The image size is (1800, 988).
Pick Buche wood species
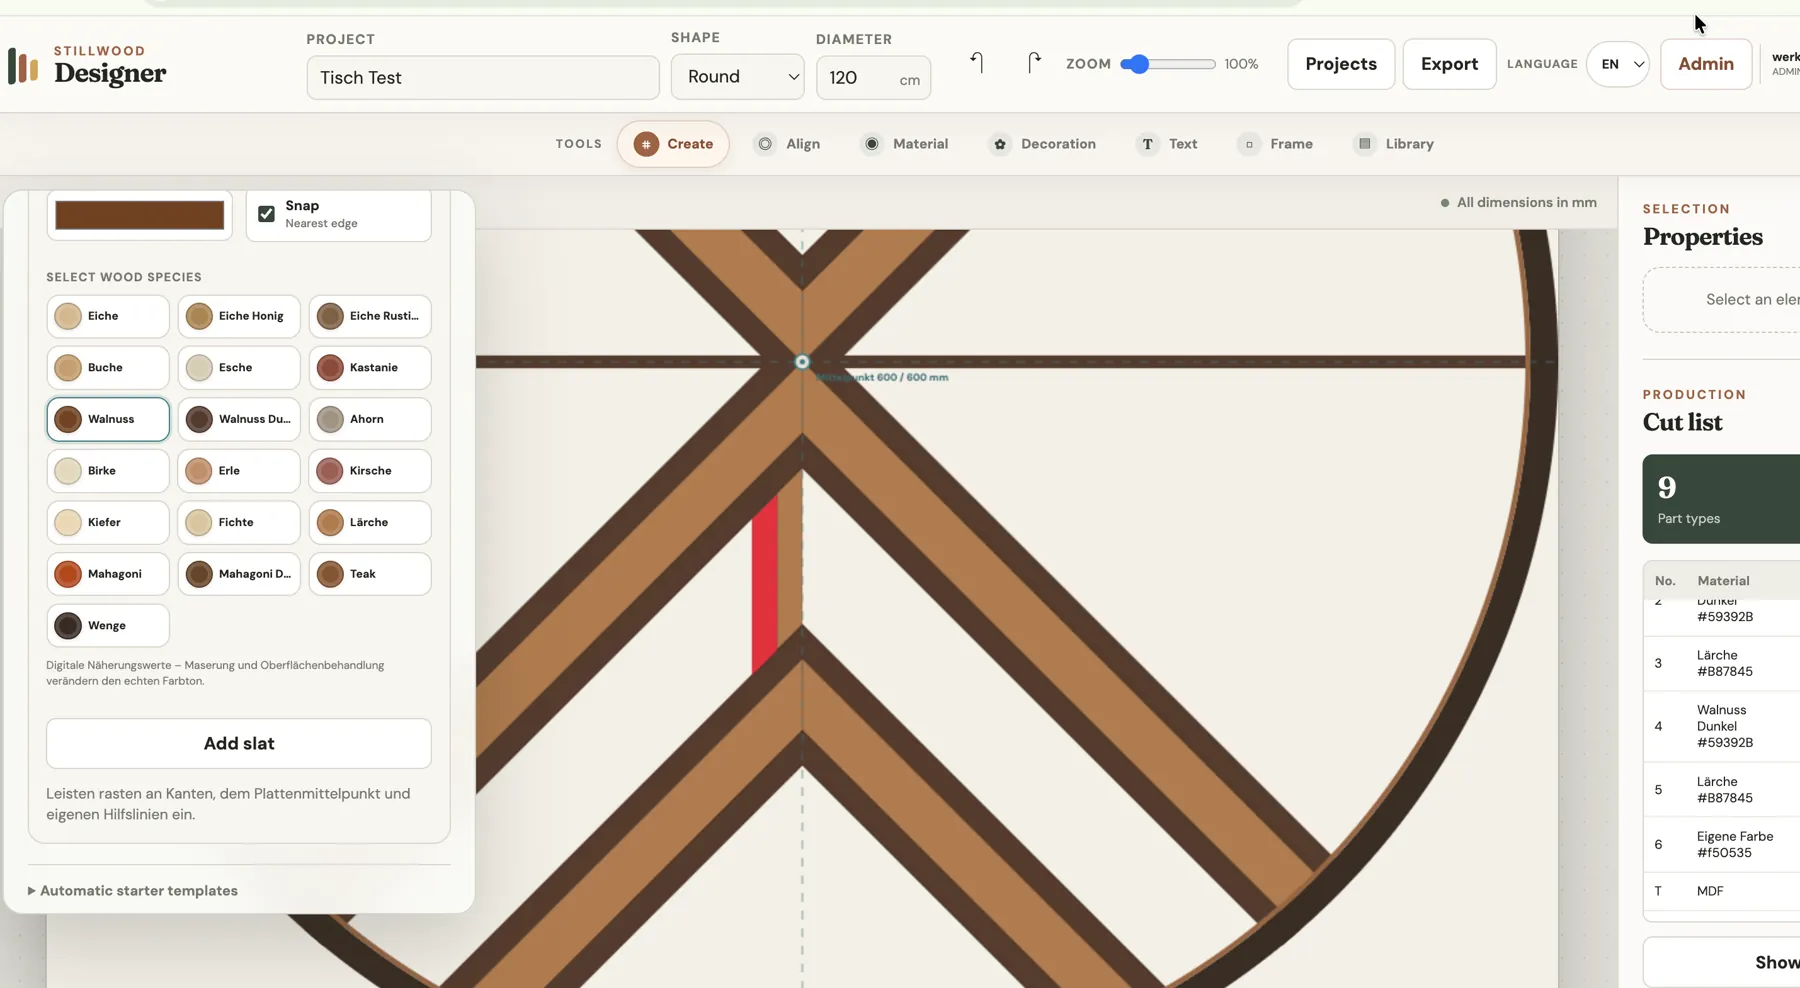click(x=108, y=368)
